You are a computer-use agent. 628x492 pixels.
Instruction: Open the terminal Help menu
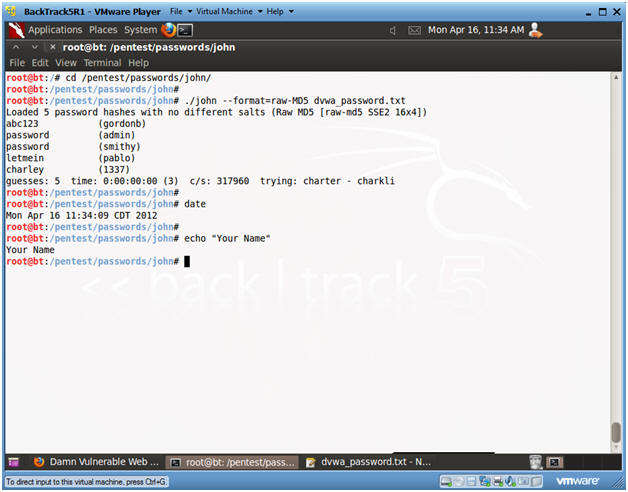139,63
